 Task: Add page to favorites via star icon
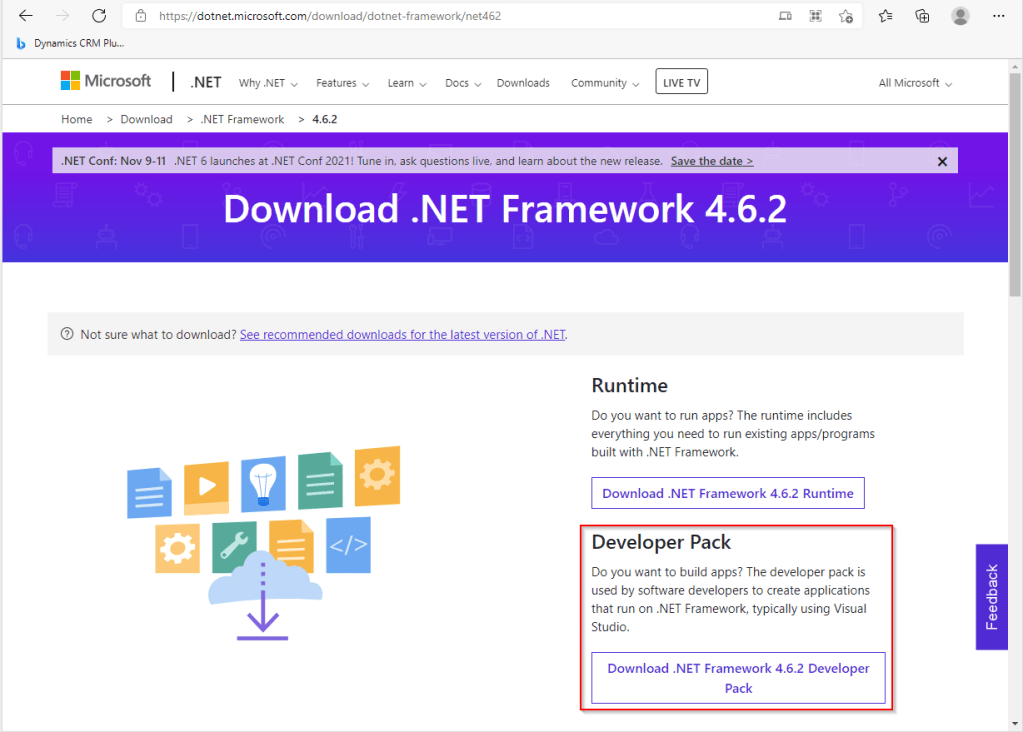[846, 16]
